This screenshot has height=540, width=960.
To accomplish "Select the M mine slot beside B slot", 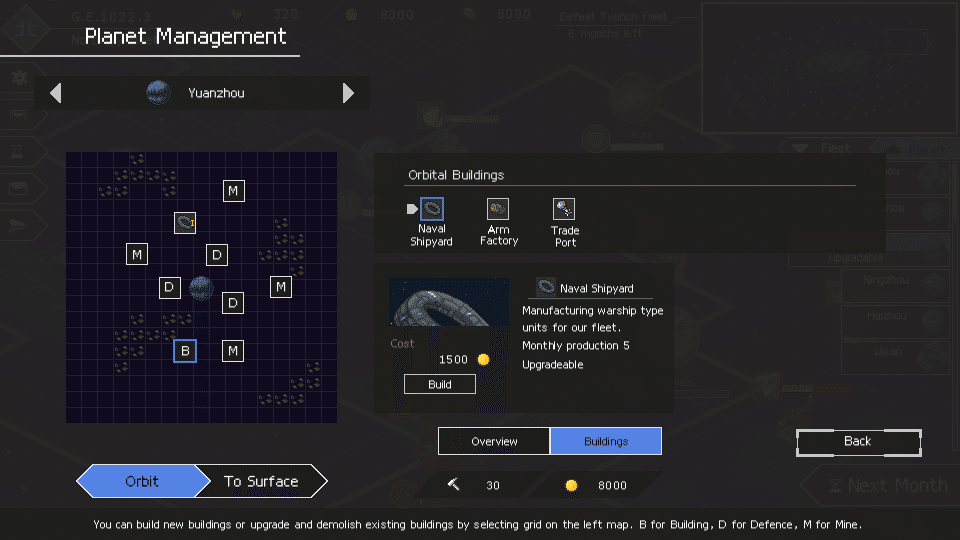I will pyautogui.click(x=233, y=351).
